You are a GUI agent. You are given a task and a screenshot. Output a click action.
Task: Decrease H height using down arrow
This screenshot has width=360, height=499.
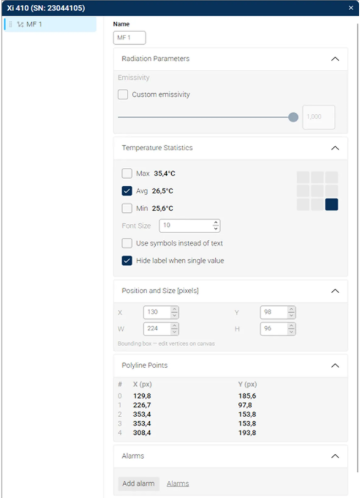(291, 332)
